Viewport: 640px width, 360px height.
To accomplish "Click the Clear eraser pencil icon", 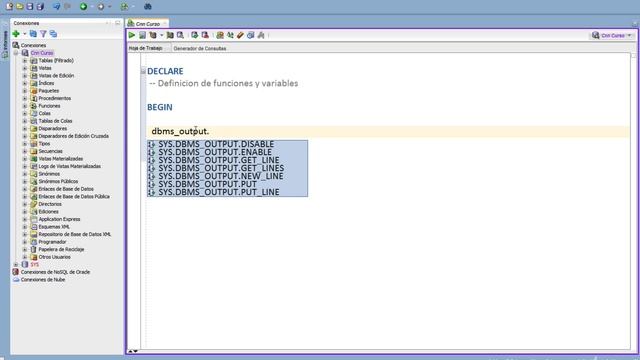I will (240, 36).
